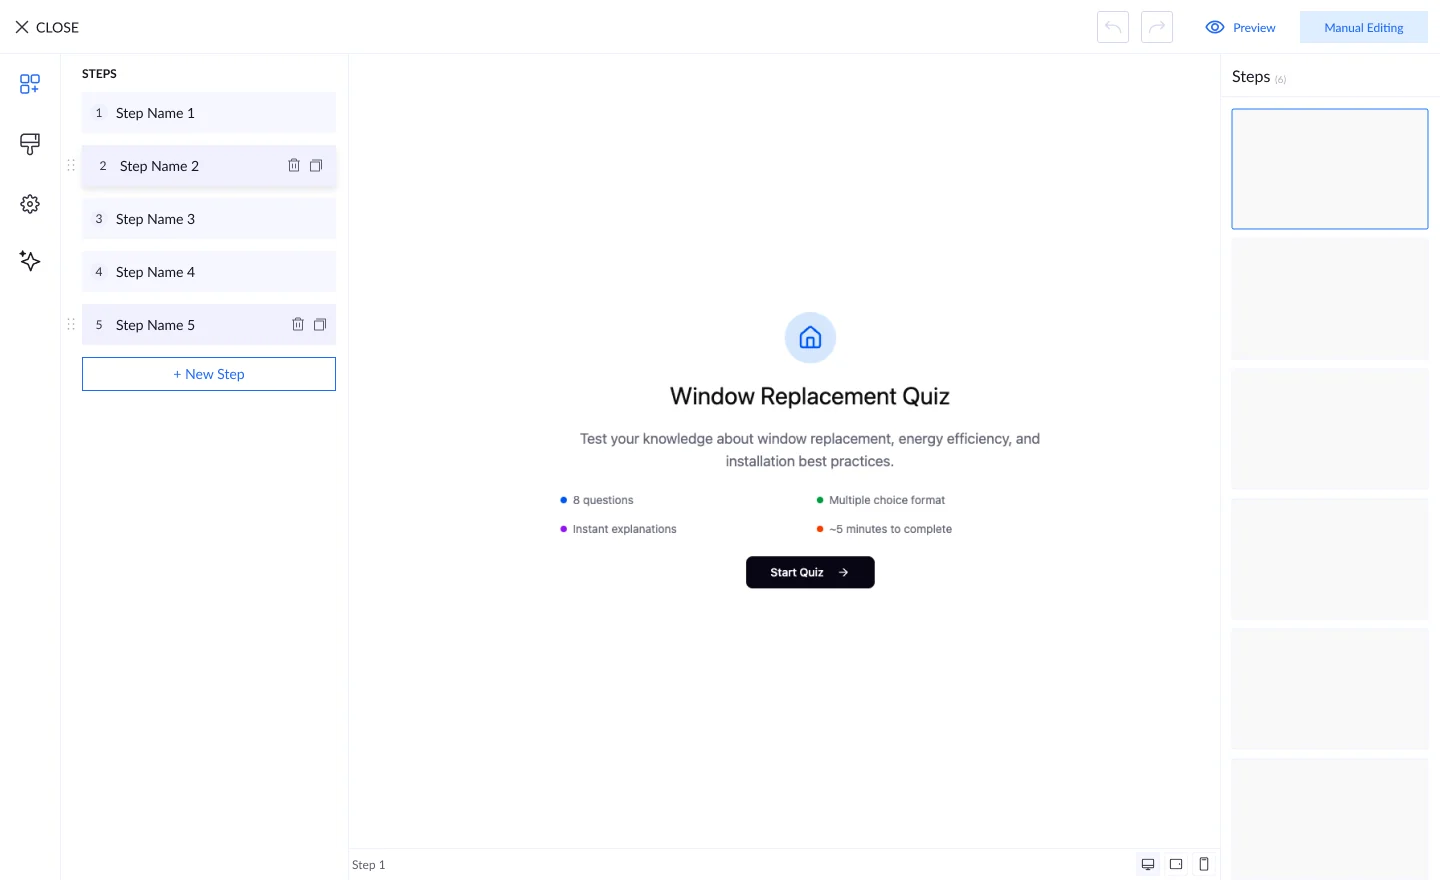Click the "~5 minutes to complete" text
Screen dimensions: 1440x880
pos(890,529)
